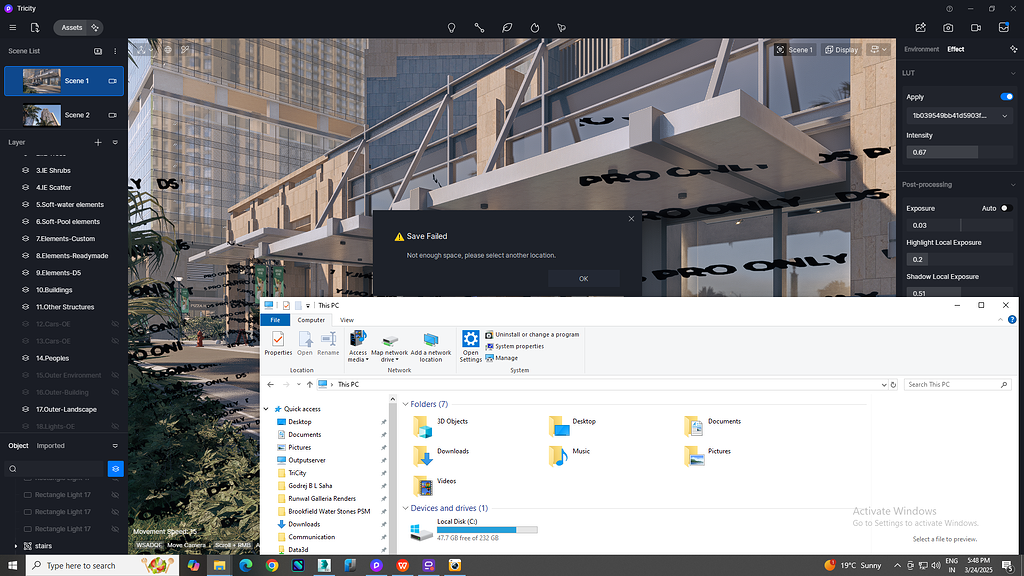Open the vegetation scatter tool
Image resolution: width=1024 pixels, height=576 pixels.
[507, 28]
